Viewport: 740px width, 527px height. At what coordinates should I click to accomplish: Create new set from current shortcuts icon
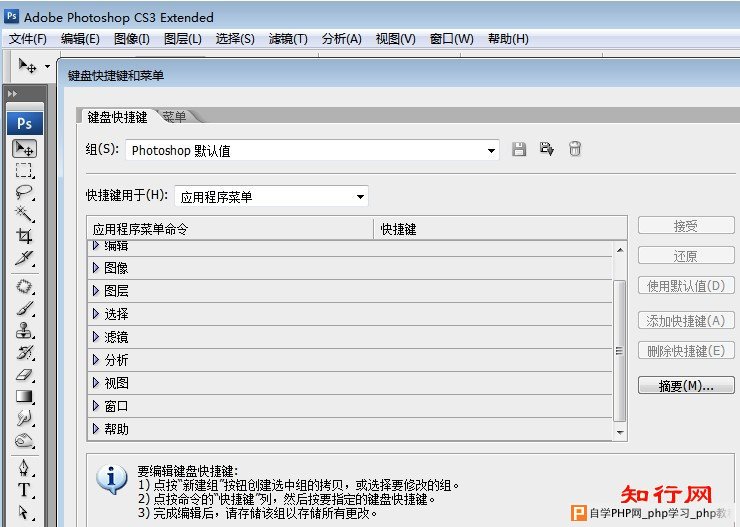[547, 149]
